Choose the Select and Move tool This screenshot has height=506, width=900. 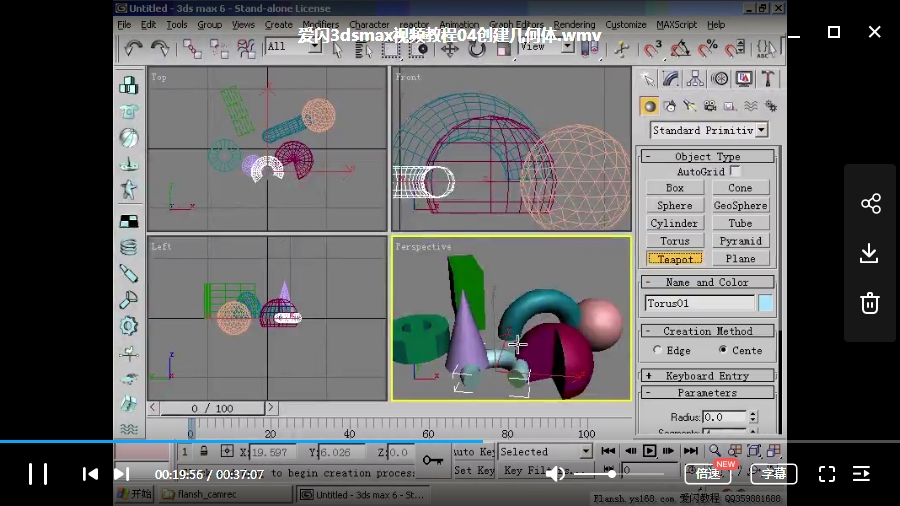pos(449,50)
